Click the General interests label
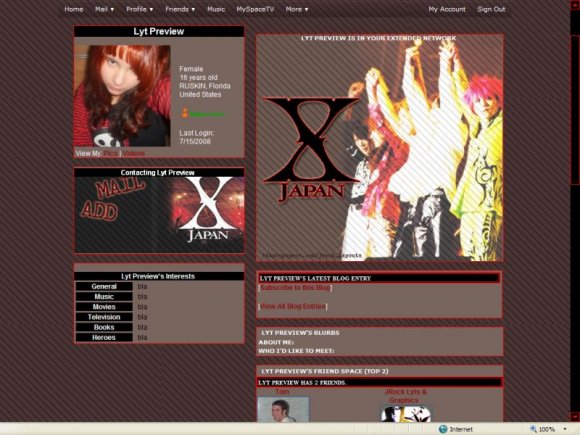 [x=104, y=286]
